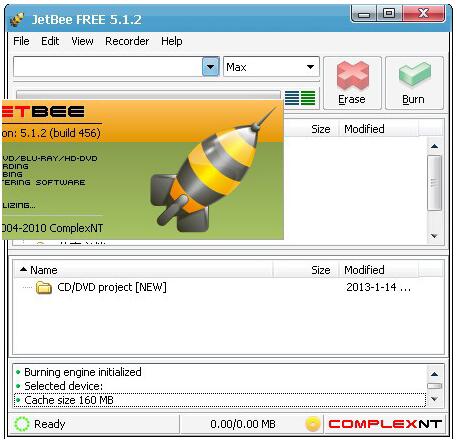Click upper file pane scroll up arrow
The height and width of the screenshot is (446, 457).
pos(434,146)
